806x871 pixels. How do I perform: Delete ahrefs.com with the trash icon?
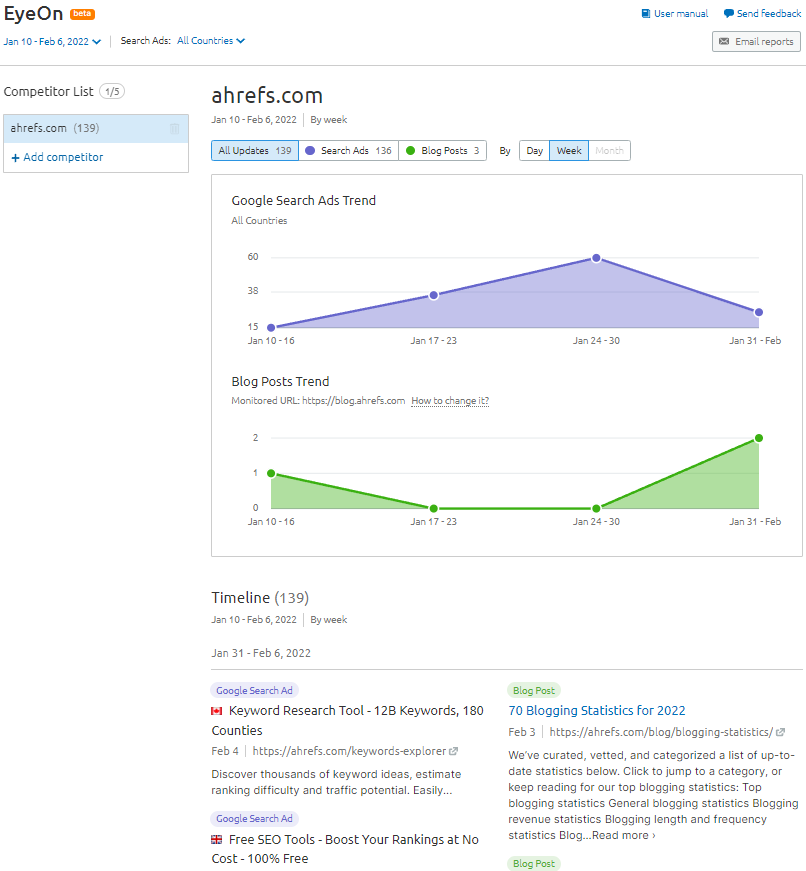174,129
